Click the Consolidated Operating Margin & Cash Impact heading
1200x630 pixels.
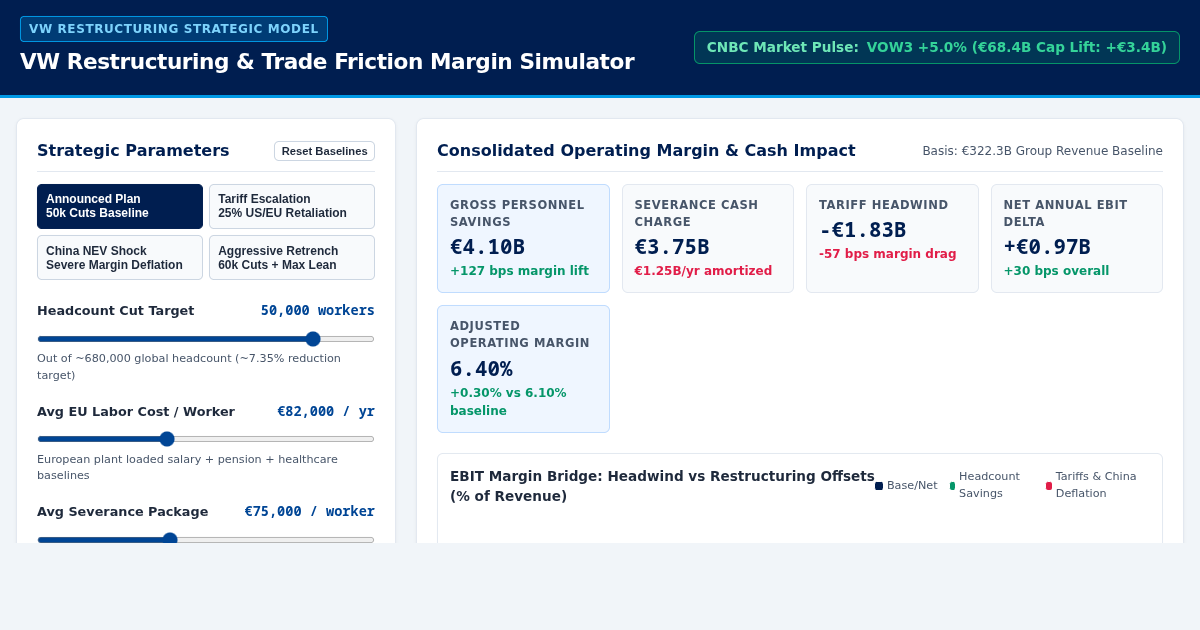coord(646,151)
